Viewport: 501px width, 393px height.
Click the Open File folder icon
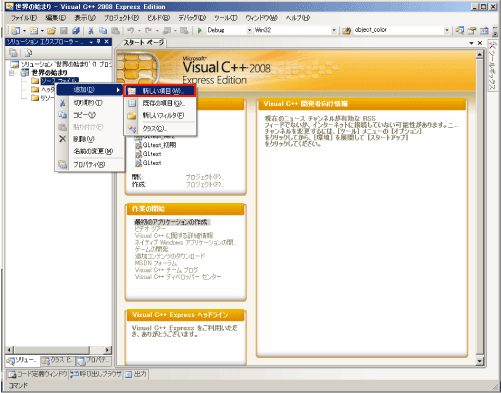[x=51, y=30]
